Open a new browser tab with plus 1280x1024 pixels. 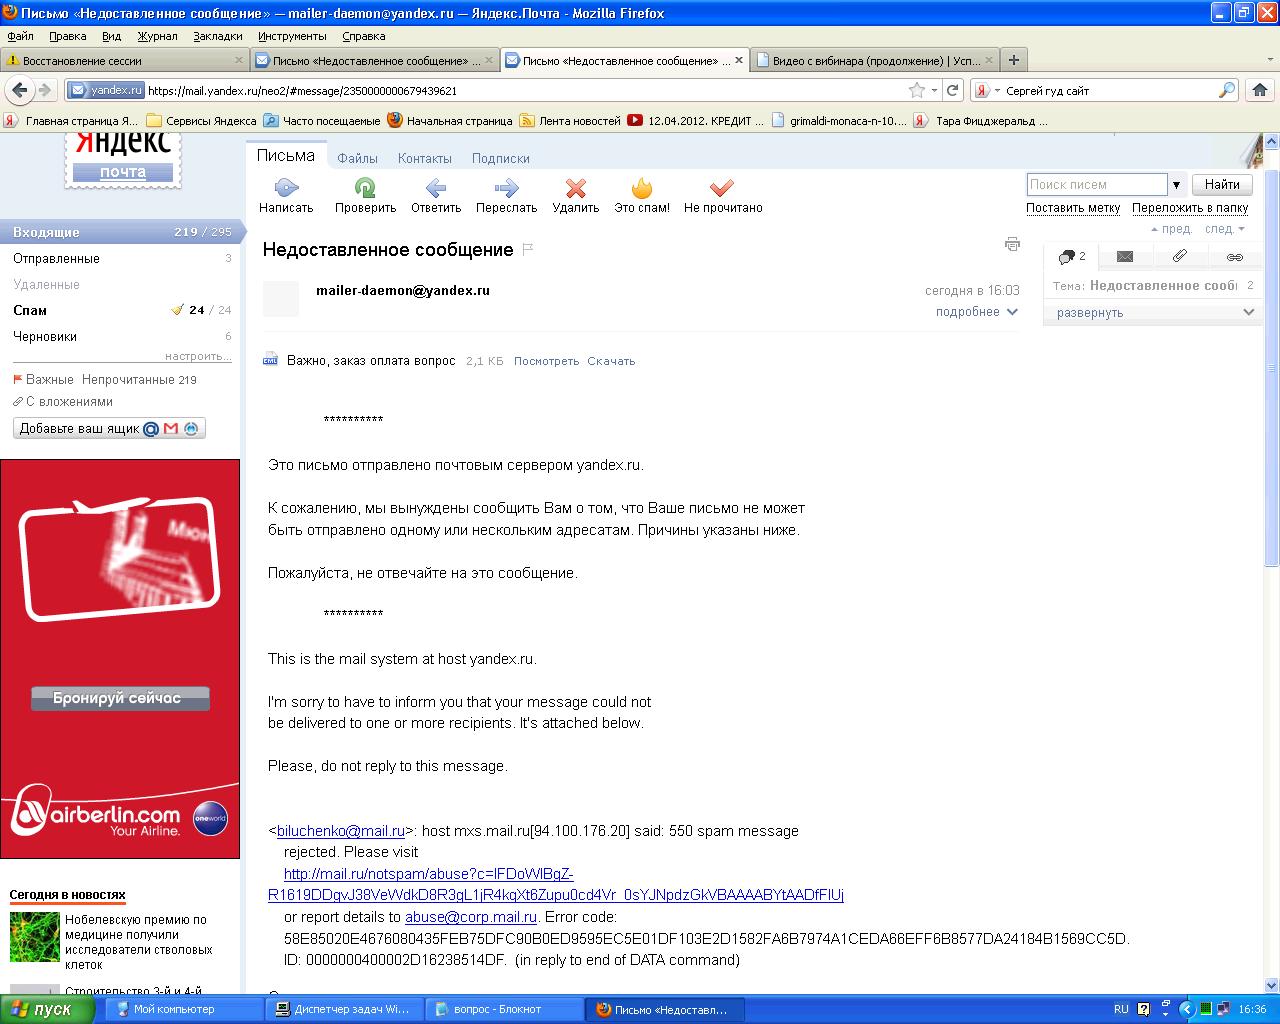click(x=1013, y=60)
